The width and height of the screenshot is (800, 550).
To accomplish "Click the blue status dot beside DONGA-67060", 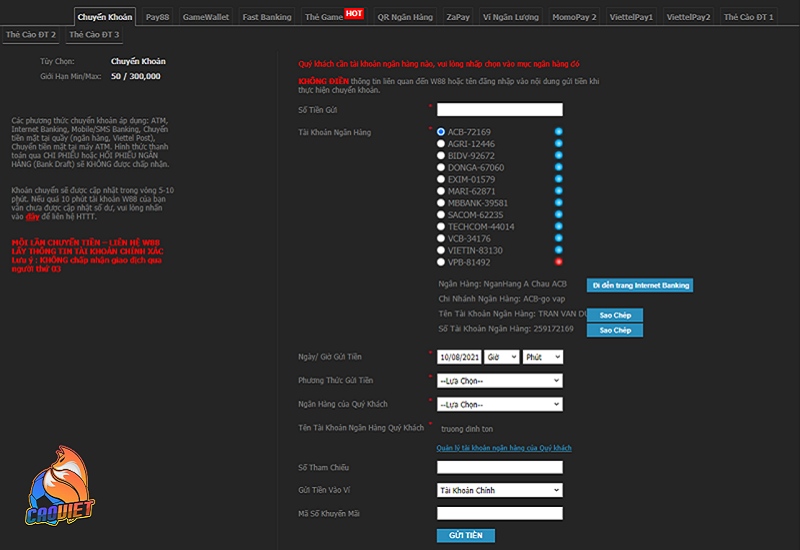I will tap(559, 167).
